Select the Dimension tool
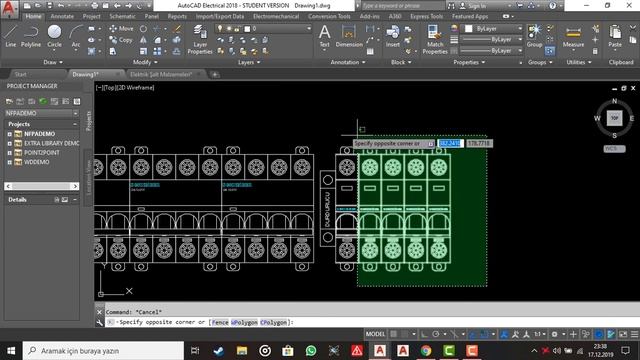This screenshot has width=640, height=360. 349,36
